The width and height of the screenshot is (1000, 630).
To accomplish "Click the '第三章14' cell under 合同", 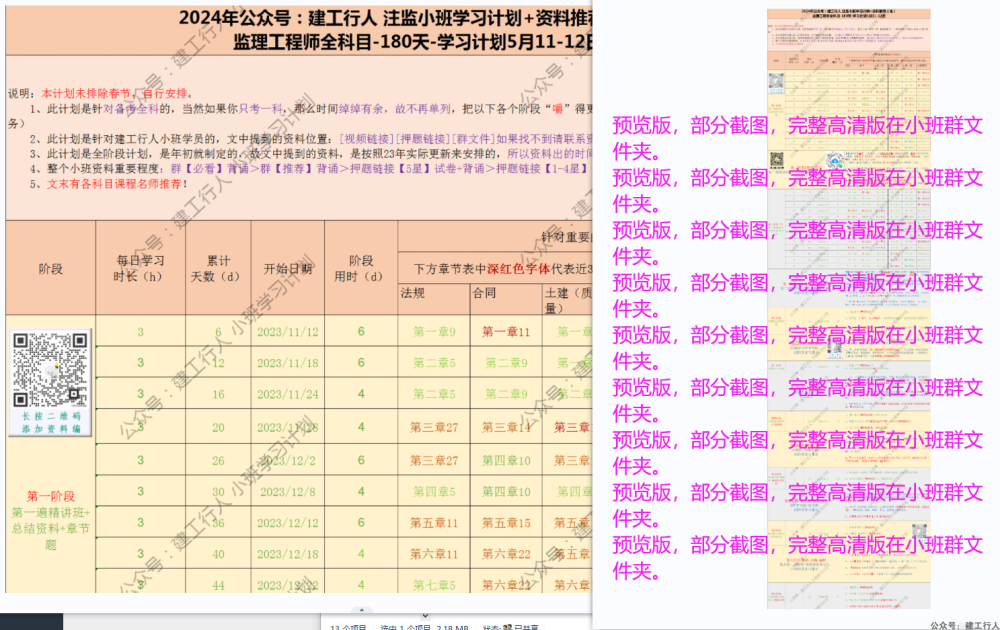I will 506,427.
